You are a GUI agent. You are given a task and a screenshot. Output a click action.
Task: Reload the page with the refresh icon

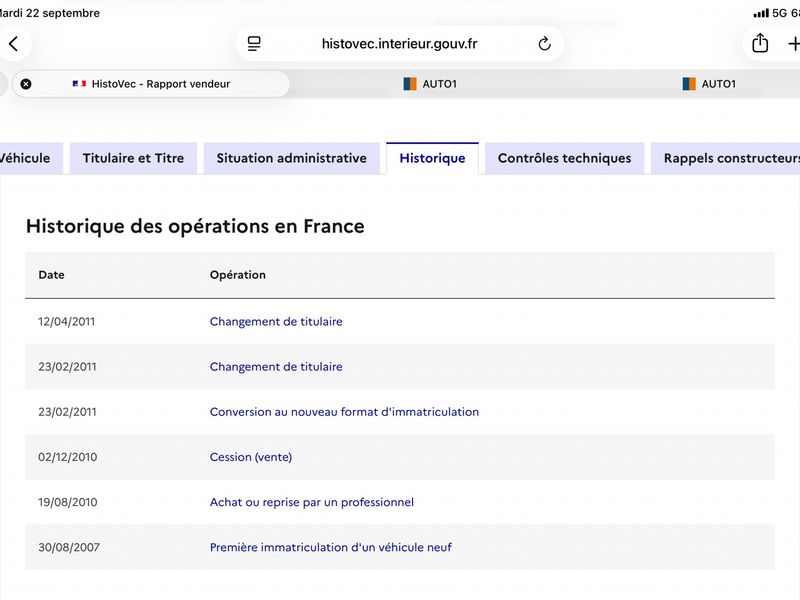[x=544, y=44]
